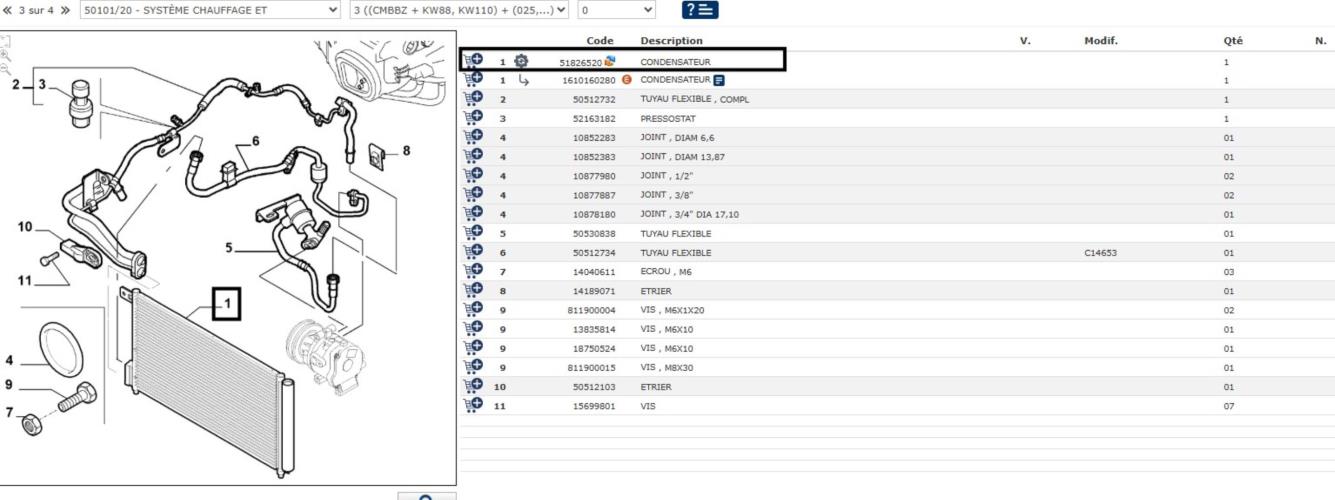The image size is (1335, 500).
Task: Add part 51826520 to cart
Action: coord(474,61)
